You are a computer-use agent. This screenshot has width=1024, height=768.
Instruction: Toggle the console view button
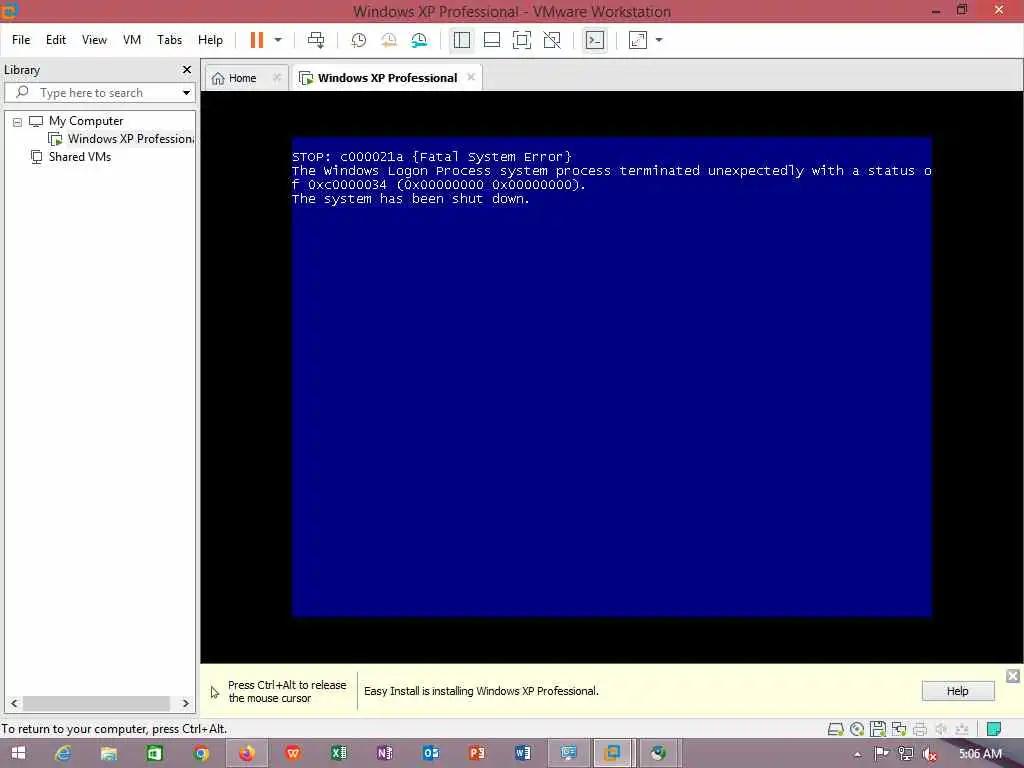click(595, 40)
